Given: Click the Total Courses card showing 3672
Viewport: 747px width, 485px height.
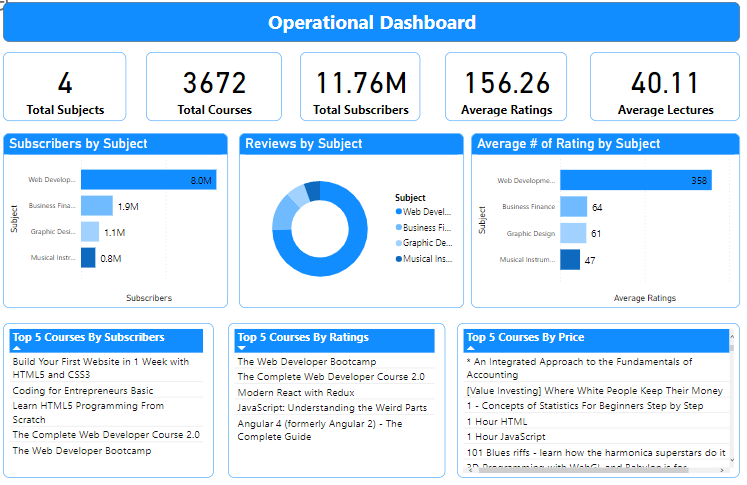Looking at the screenshot, I should pos(214,87).
